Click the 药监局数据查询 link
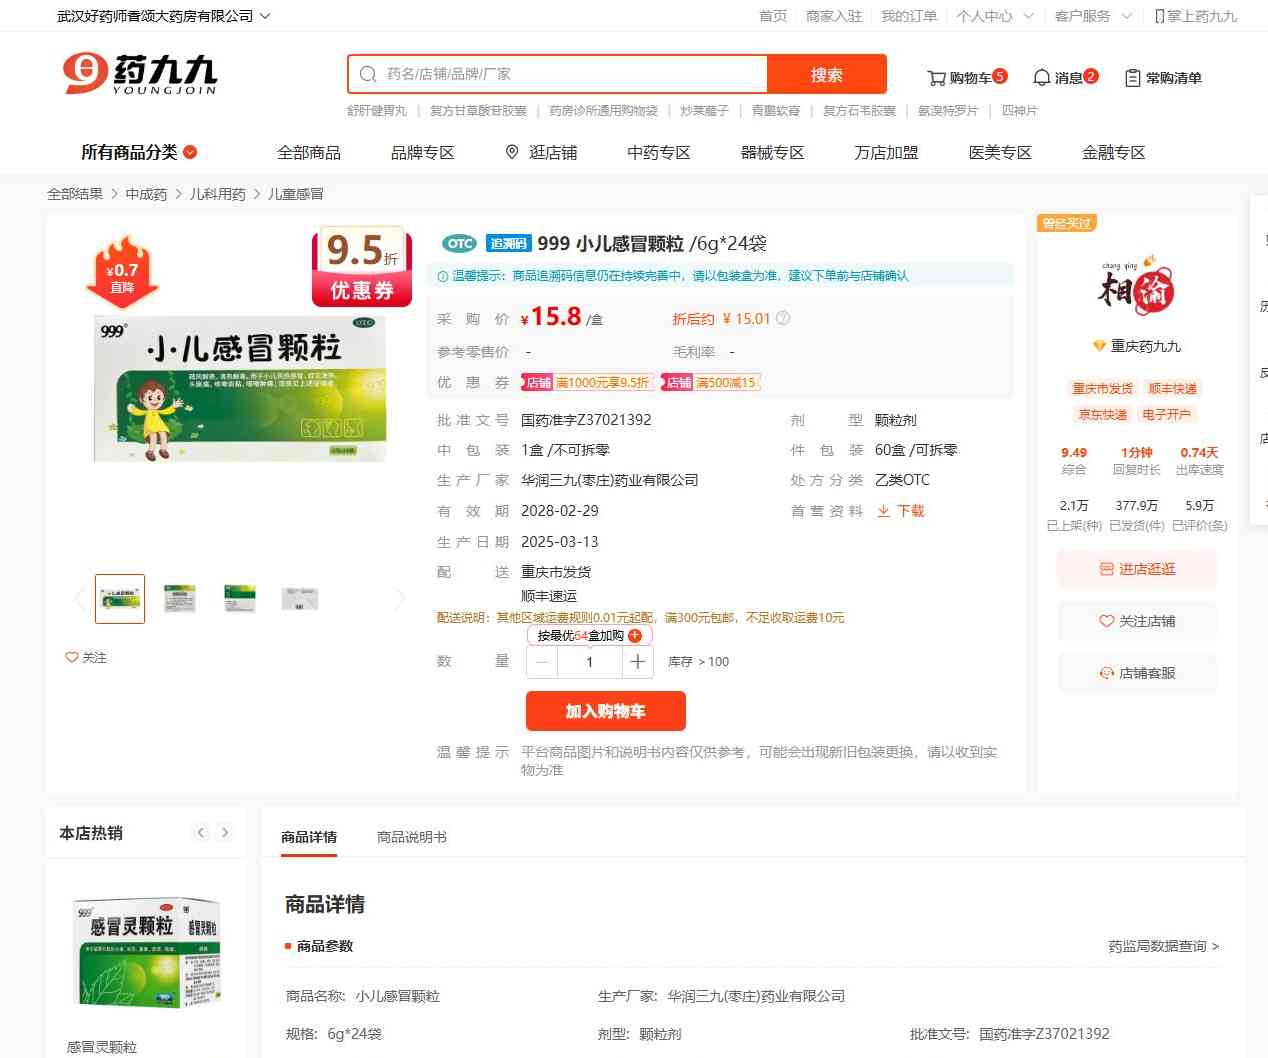 [x=1163, y=946]
